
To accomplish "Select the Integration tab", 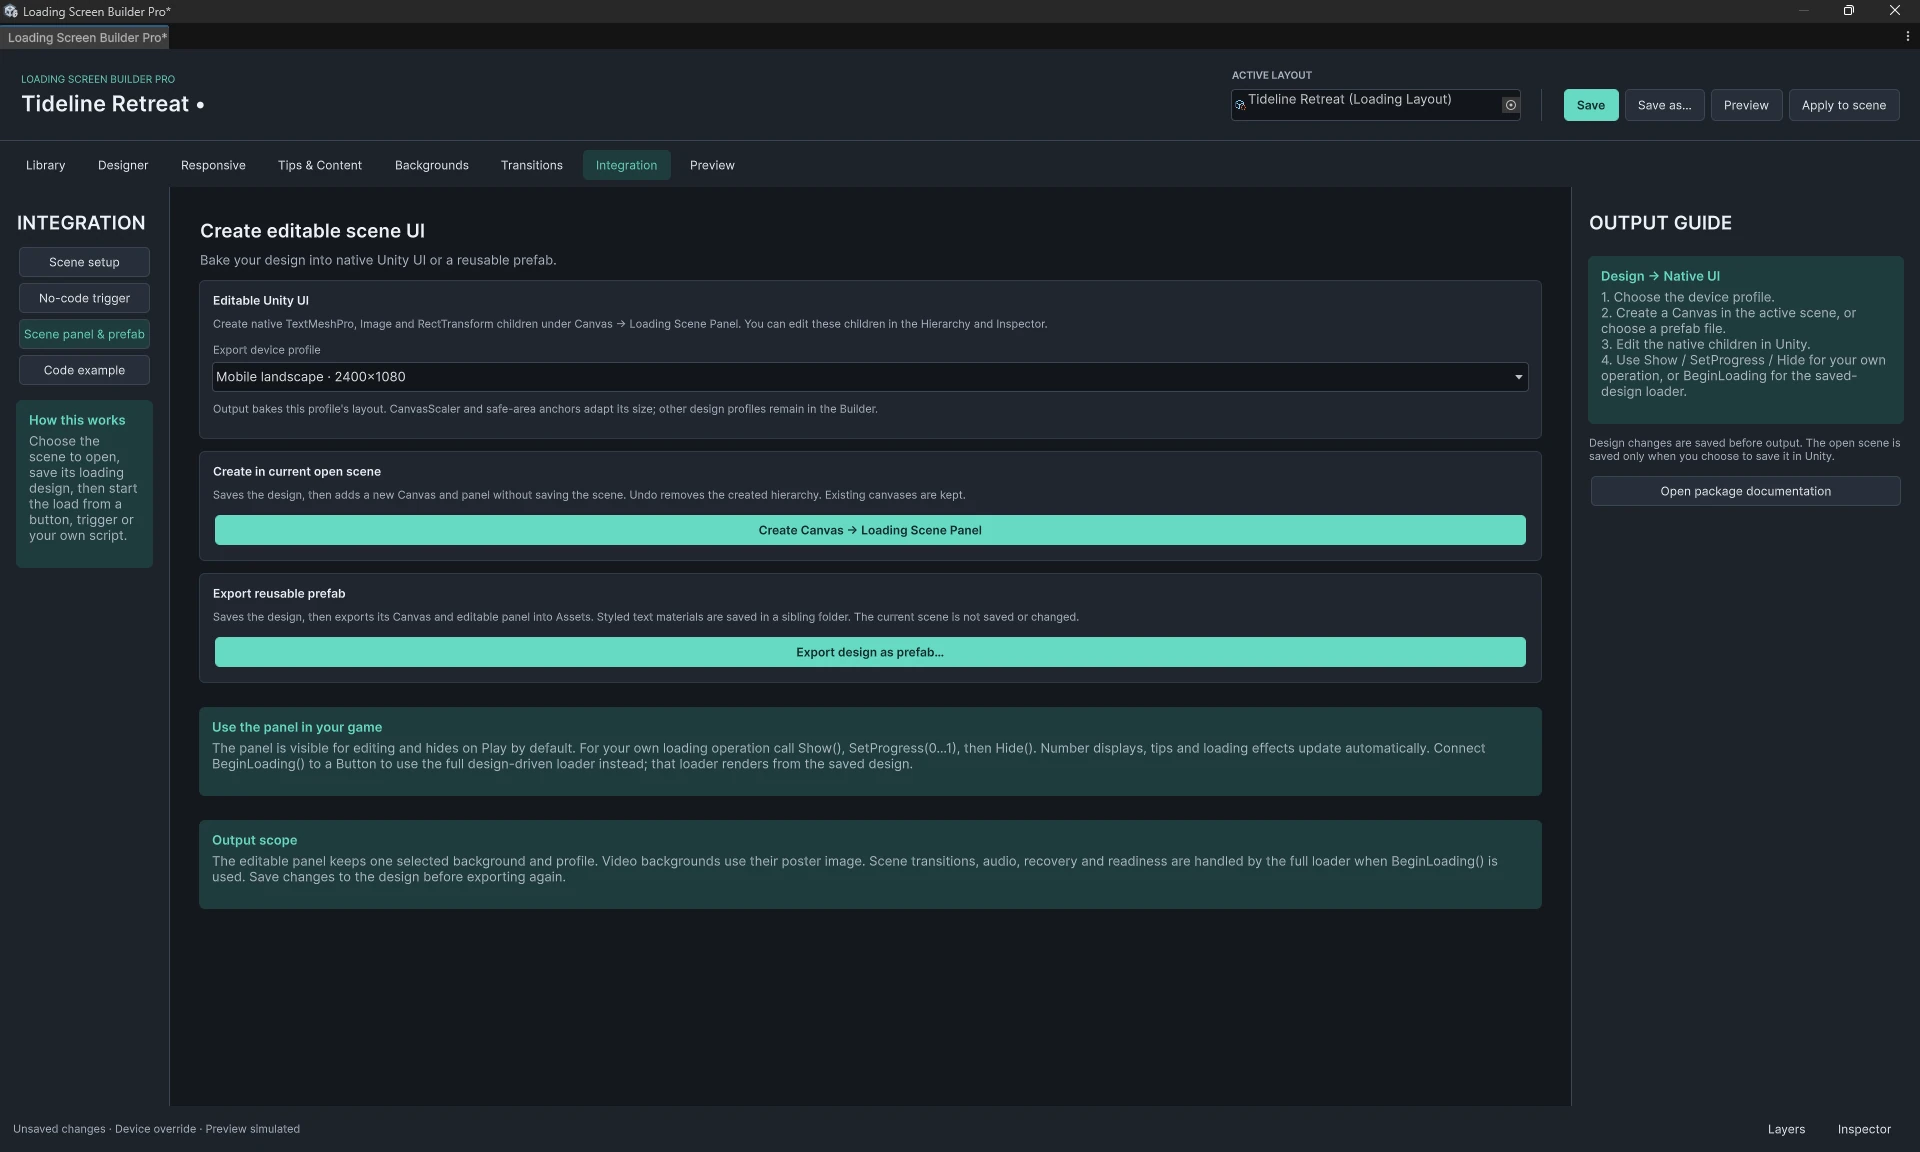I will tap(626, 165).
